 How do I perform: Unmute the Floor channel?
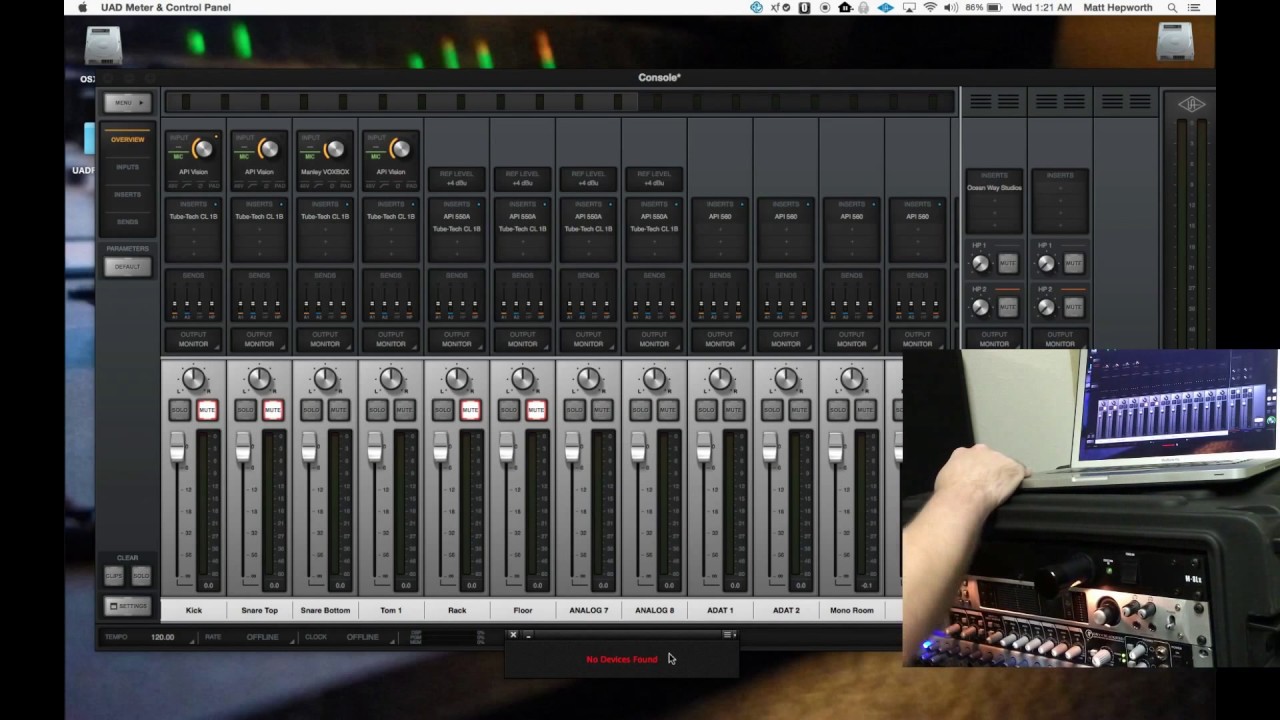pyautogui.click(x=536, y=410)
